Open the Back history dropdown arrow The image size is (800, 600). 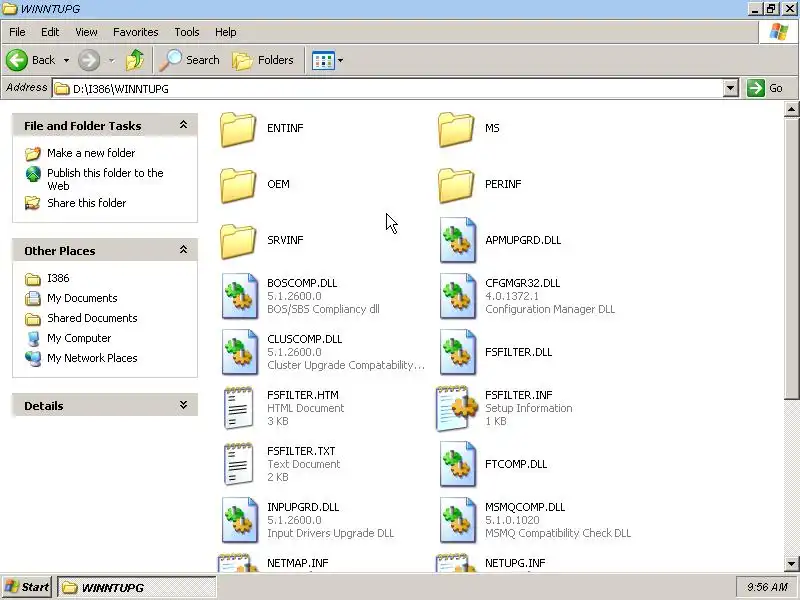pos(66,61)
